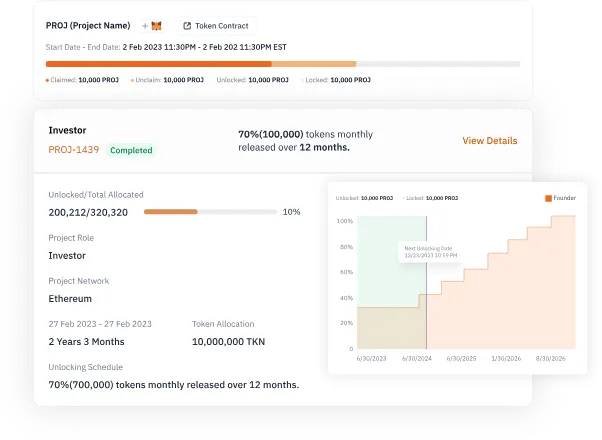Click the PROJ-1439 project ID link
Viewport: 602px width, 440px height.
(x=74, y=150)
